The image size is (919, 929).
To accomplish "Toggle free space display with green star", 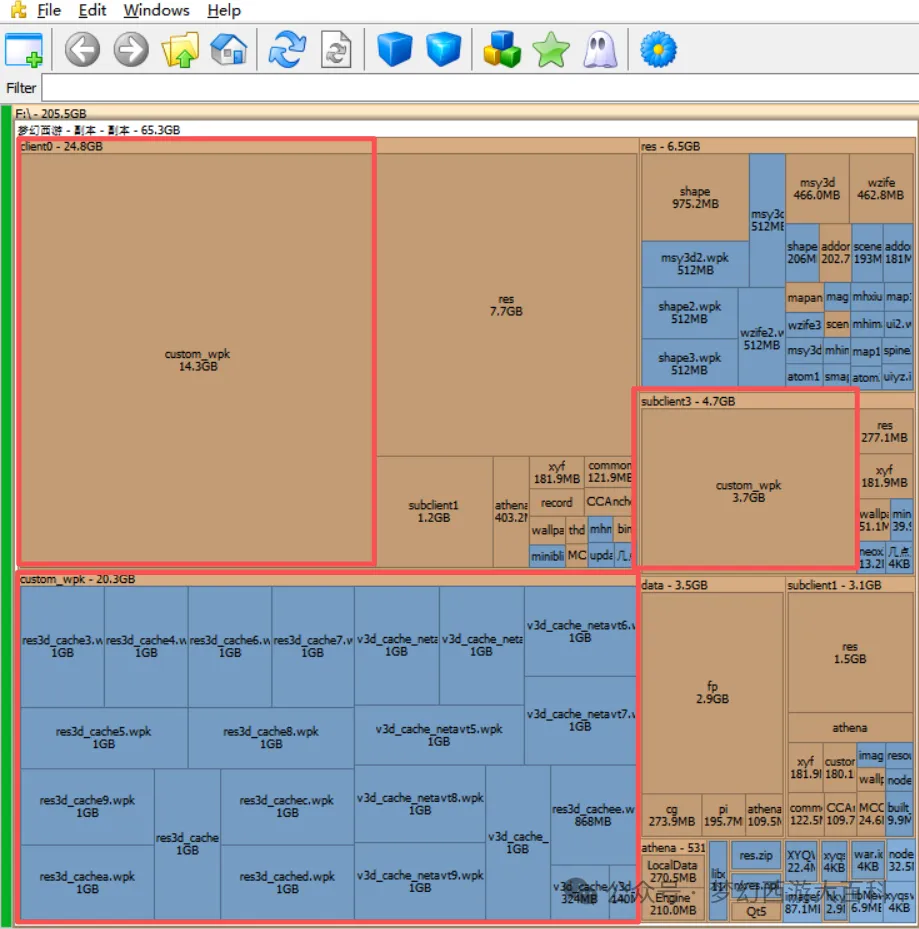I will (x=551, y=49).
